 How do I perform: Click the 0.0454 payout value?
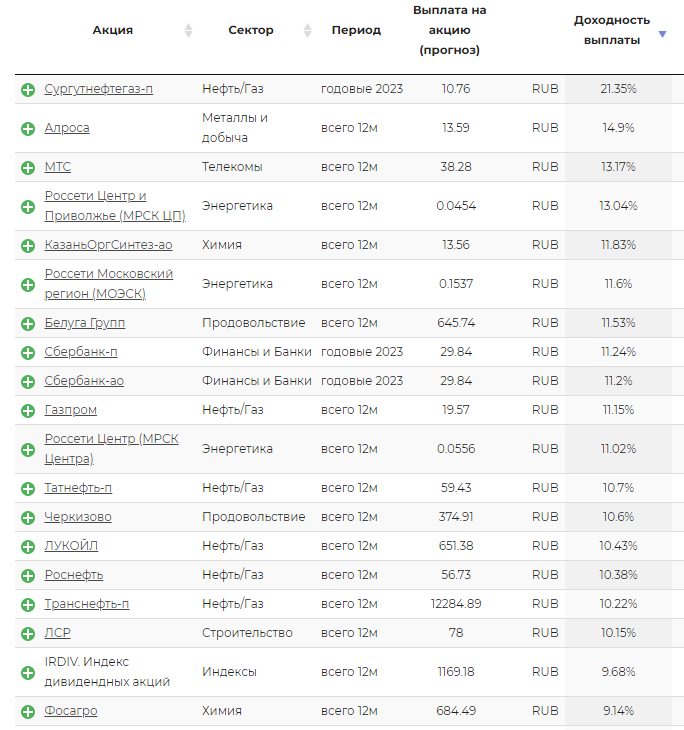point(456,206)
